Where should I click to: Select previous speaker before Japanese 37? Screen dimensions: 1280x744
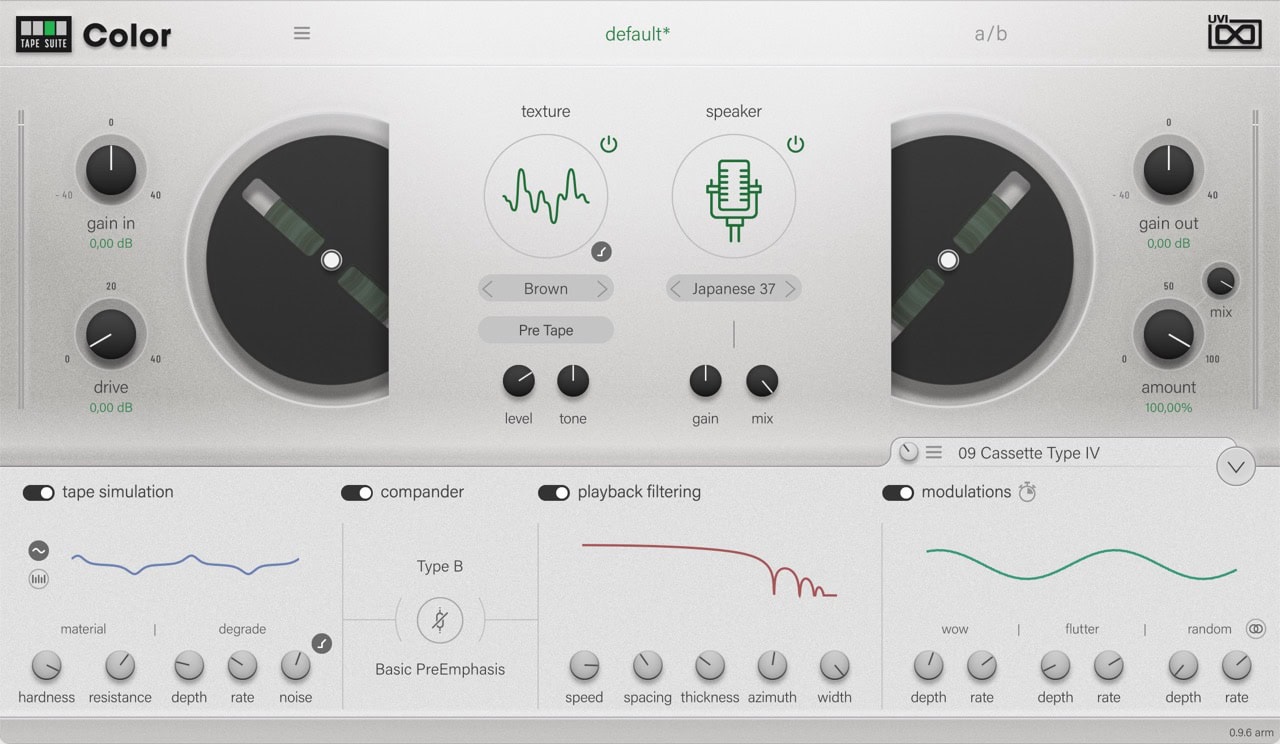(x=676, y=289)
